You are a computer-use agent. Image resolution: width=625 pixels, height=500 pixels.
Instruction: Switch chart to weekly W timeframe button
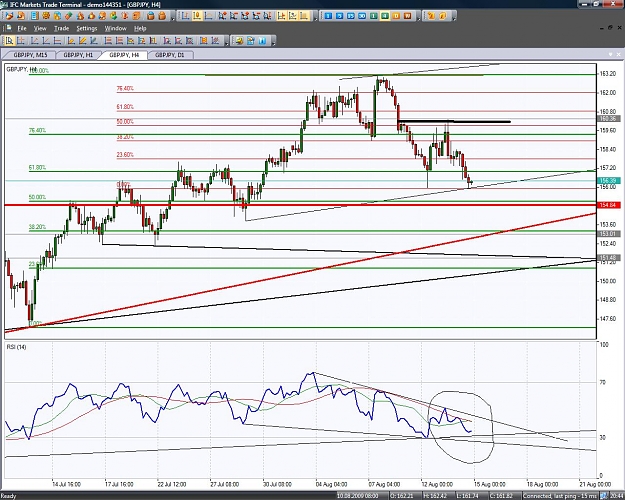pyautogui.click(x=407, y=16)
